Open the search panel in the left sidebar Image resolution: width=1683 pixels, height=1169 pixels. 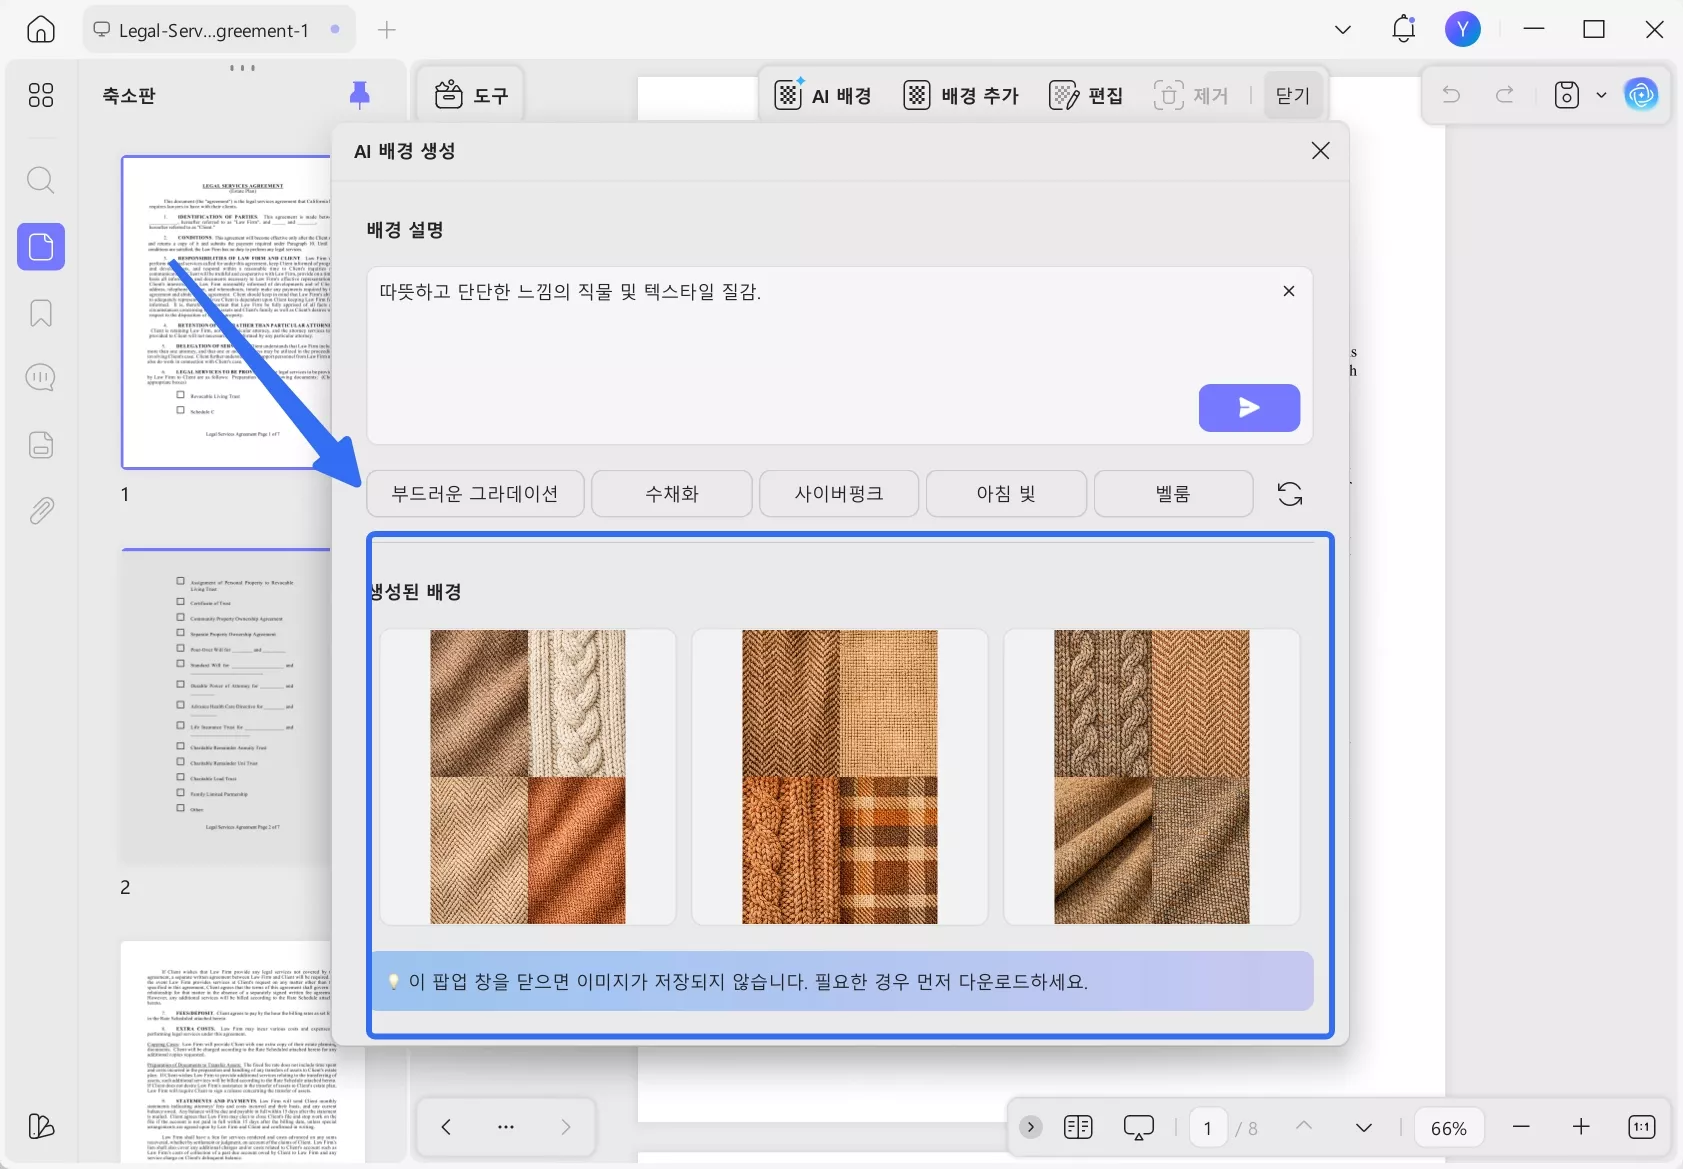tap(41, 180)
